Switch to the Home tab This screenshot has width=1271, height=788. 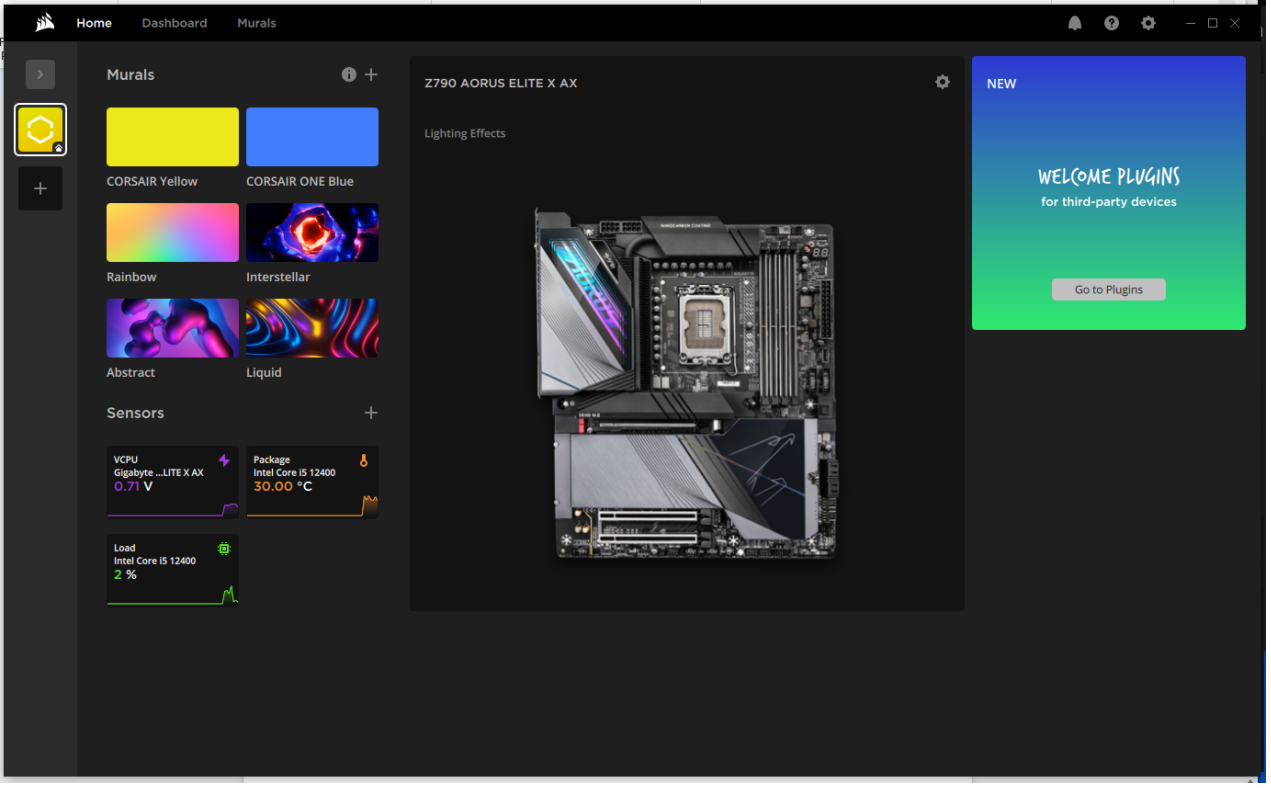pyautogui.click(x=94, y=23)
